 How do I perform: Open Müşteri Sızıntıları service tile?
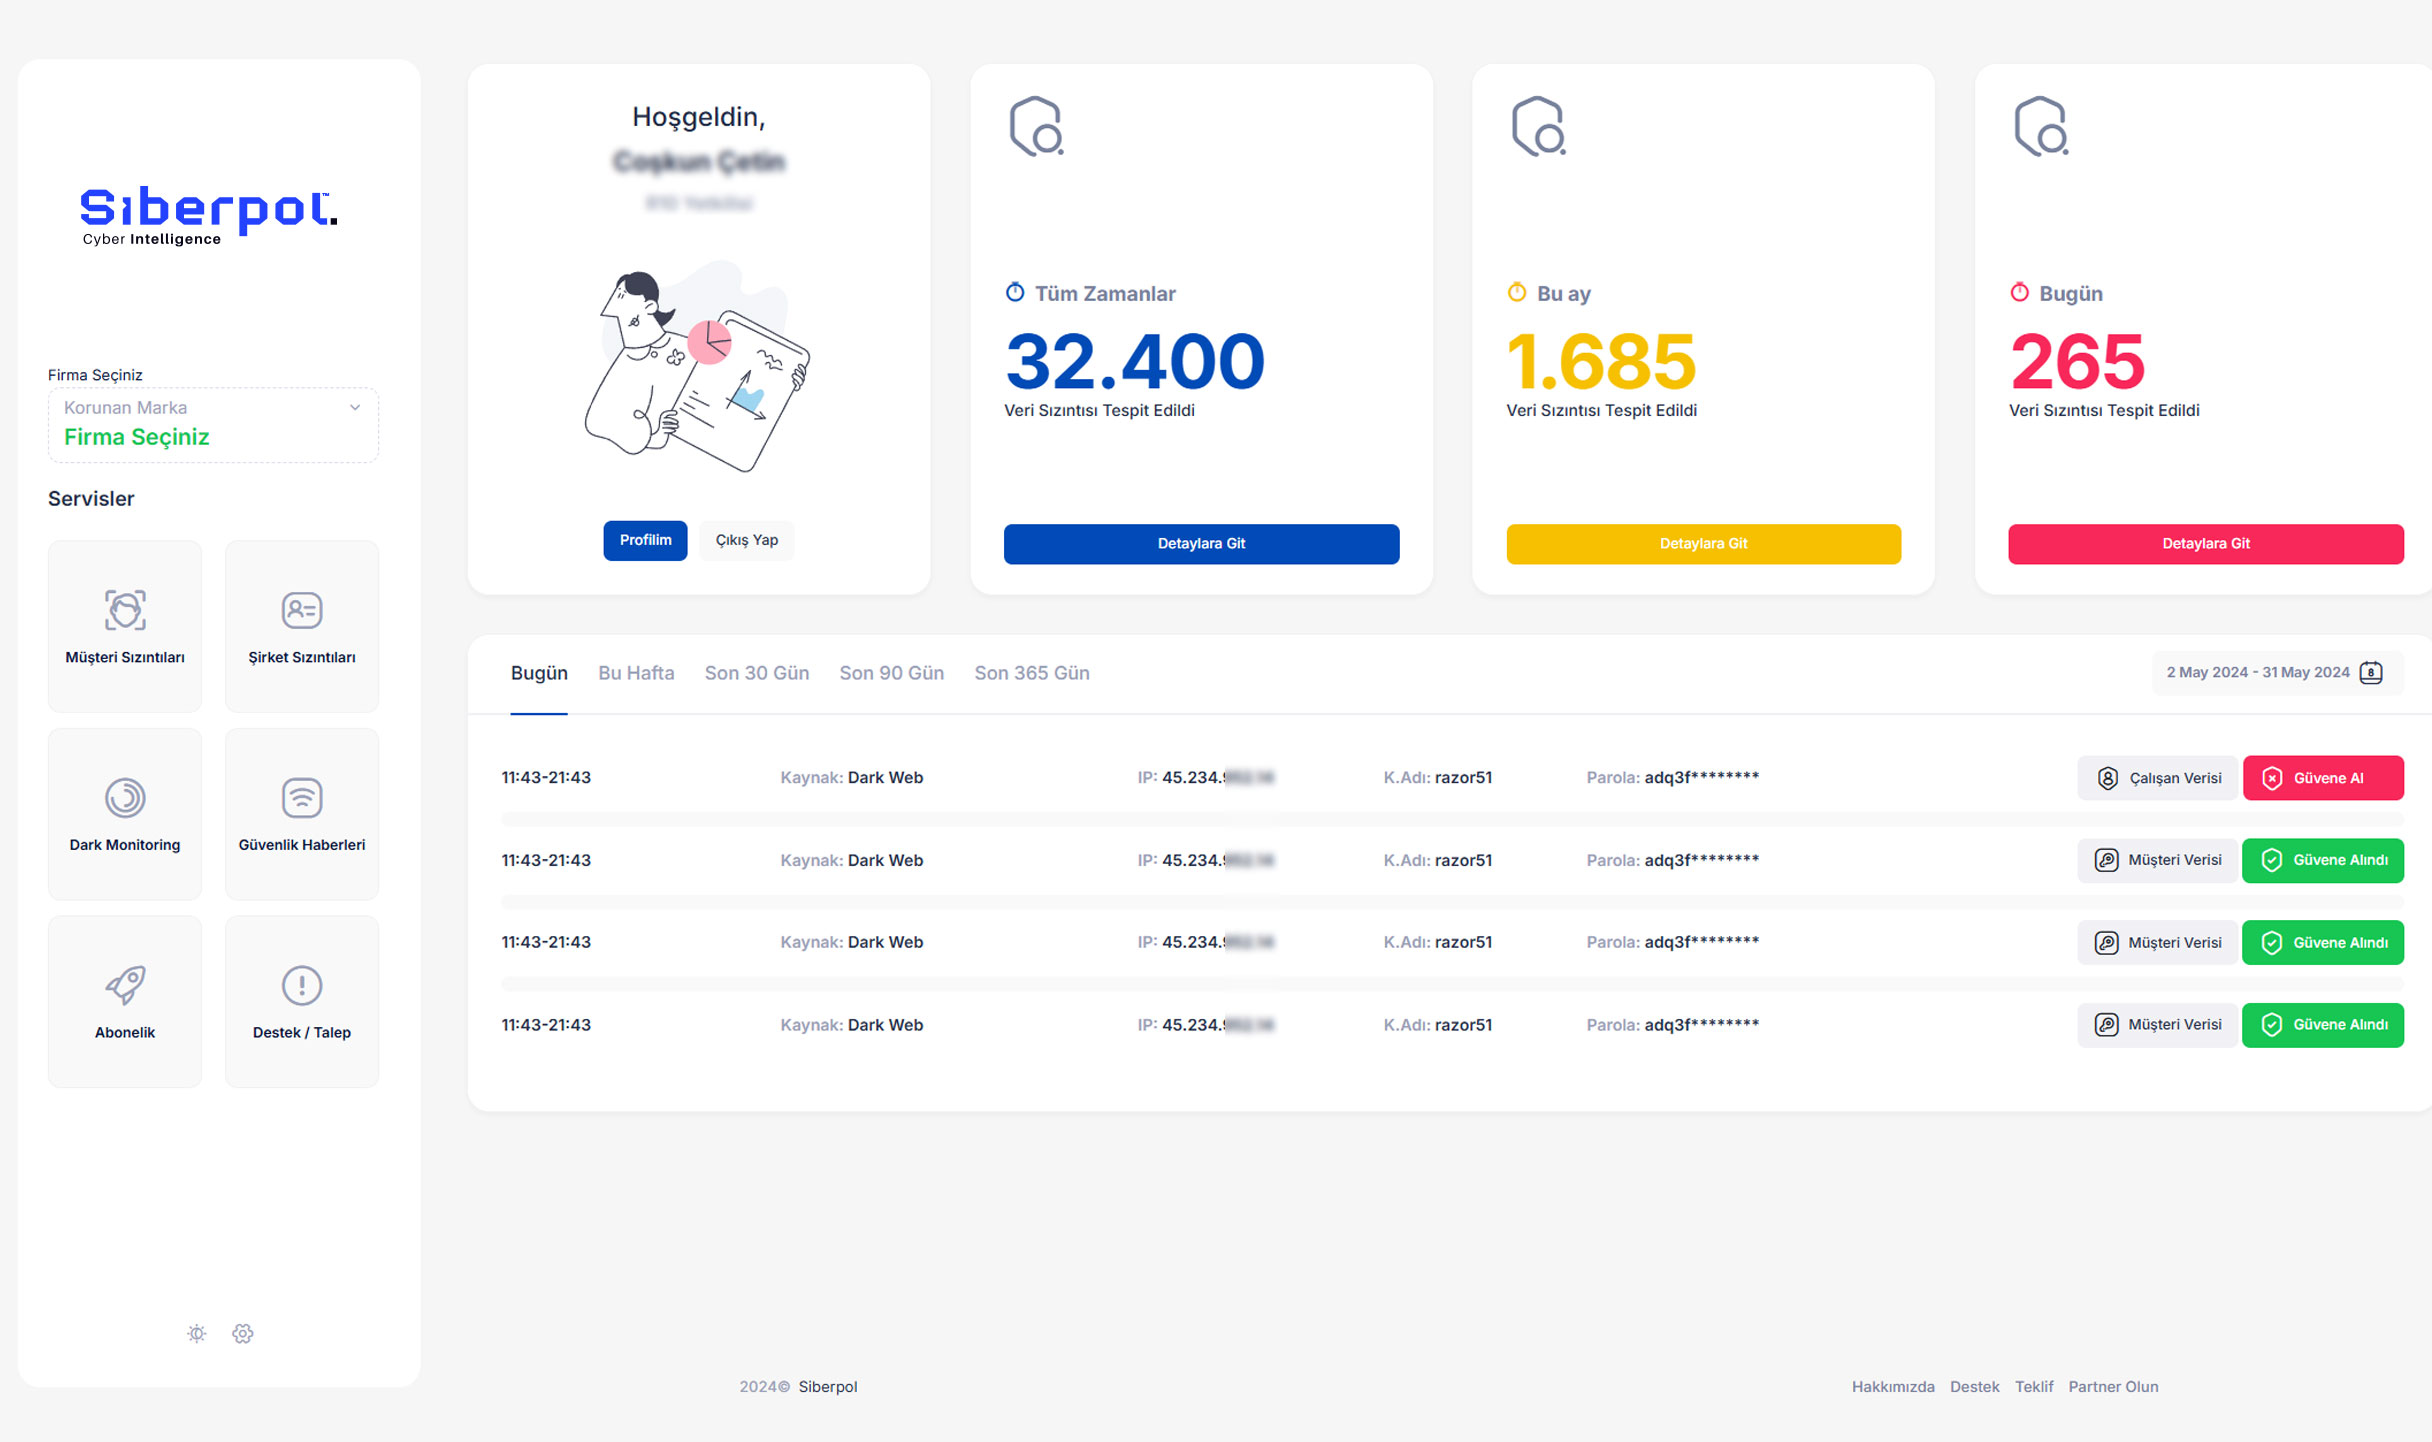coord(125,626)
